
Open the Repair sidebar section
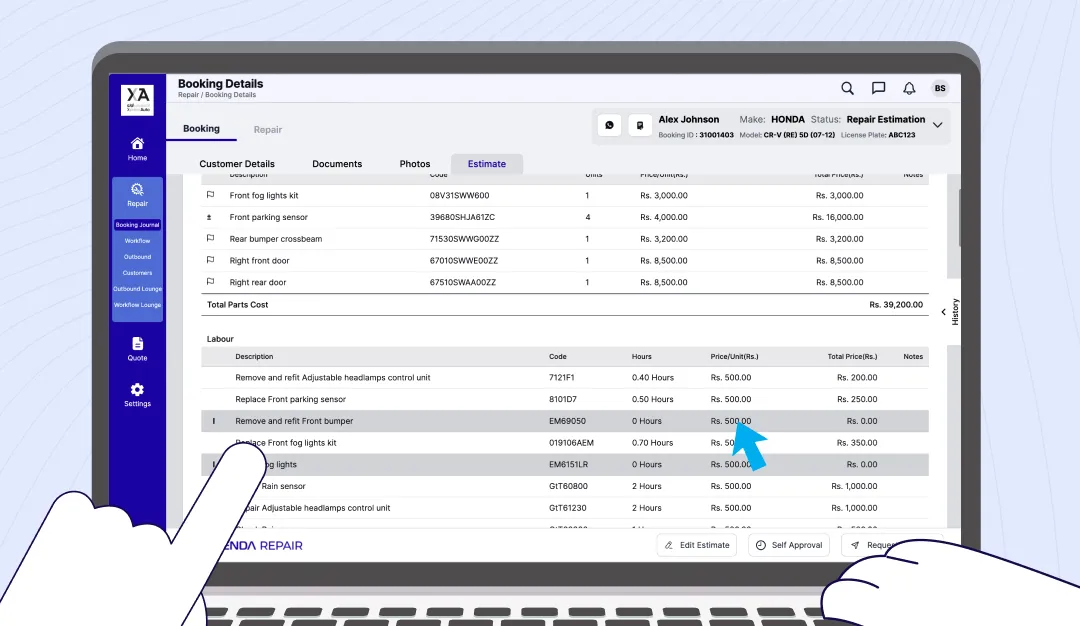(x=137, y=195)
